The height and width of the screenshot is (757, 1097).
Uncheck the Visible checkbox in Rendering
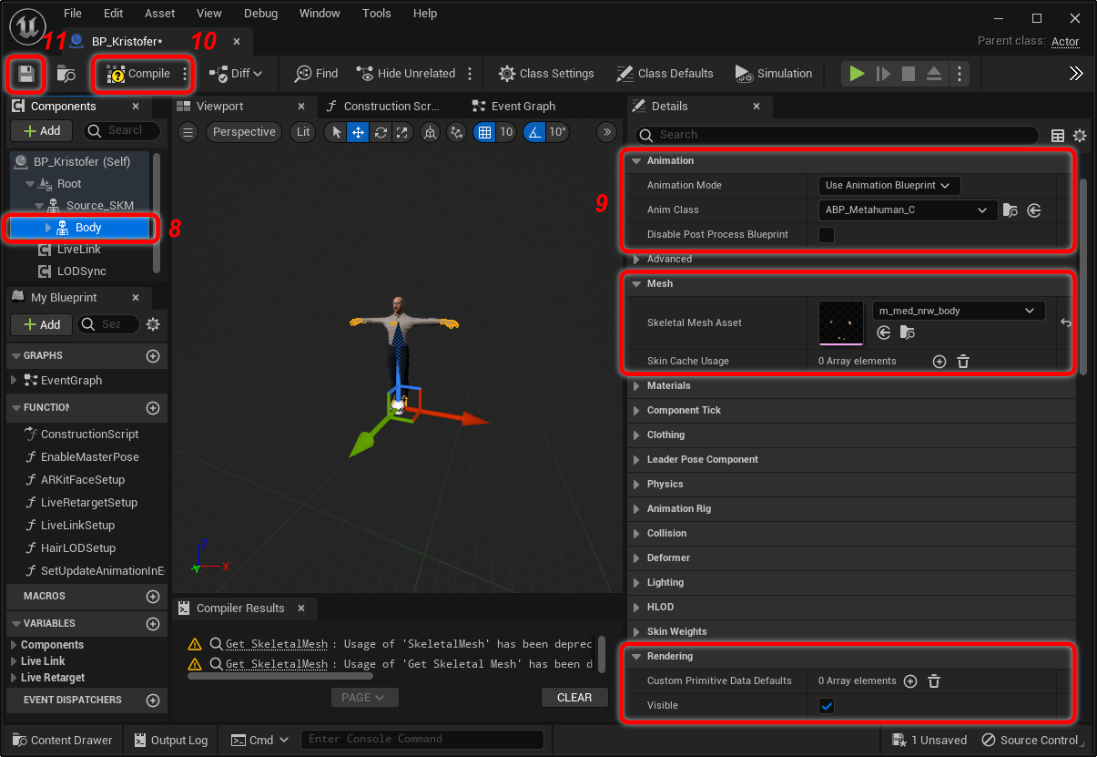click(827, 706)
